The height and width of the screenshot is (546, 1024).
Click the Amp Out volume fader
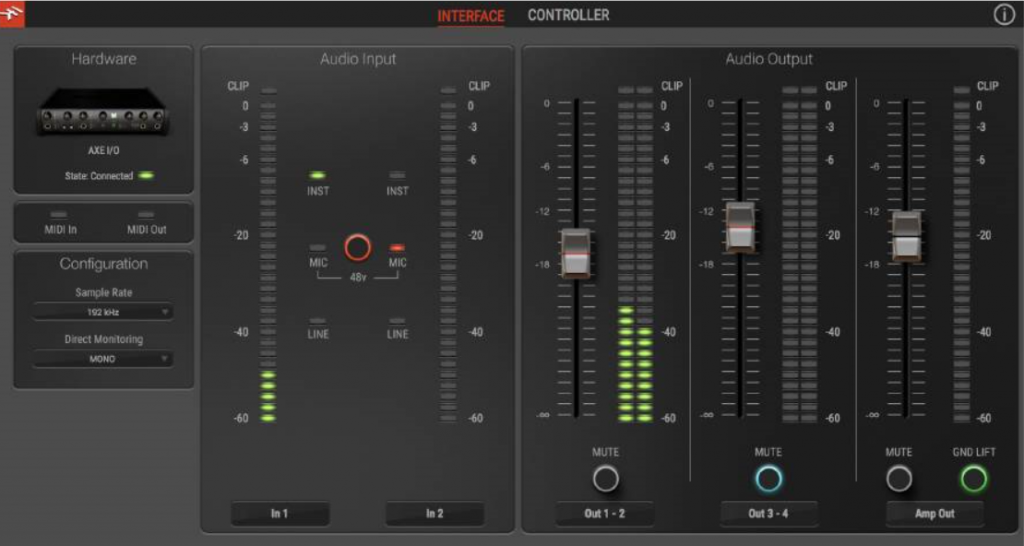point(906,236)
